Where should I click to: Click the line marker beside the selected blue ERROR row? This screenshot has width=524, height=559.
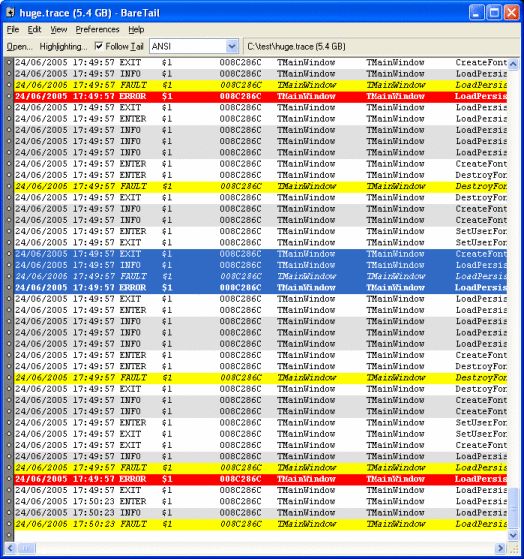(9, 288)
